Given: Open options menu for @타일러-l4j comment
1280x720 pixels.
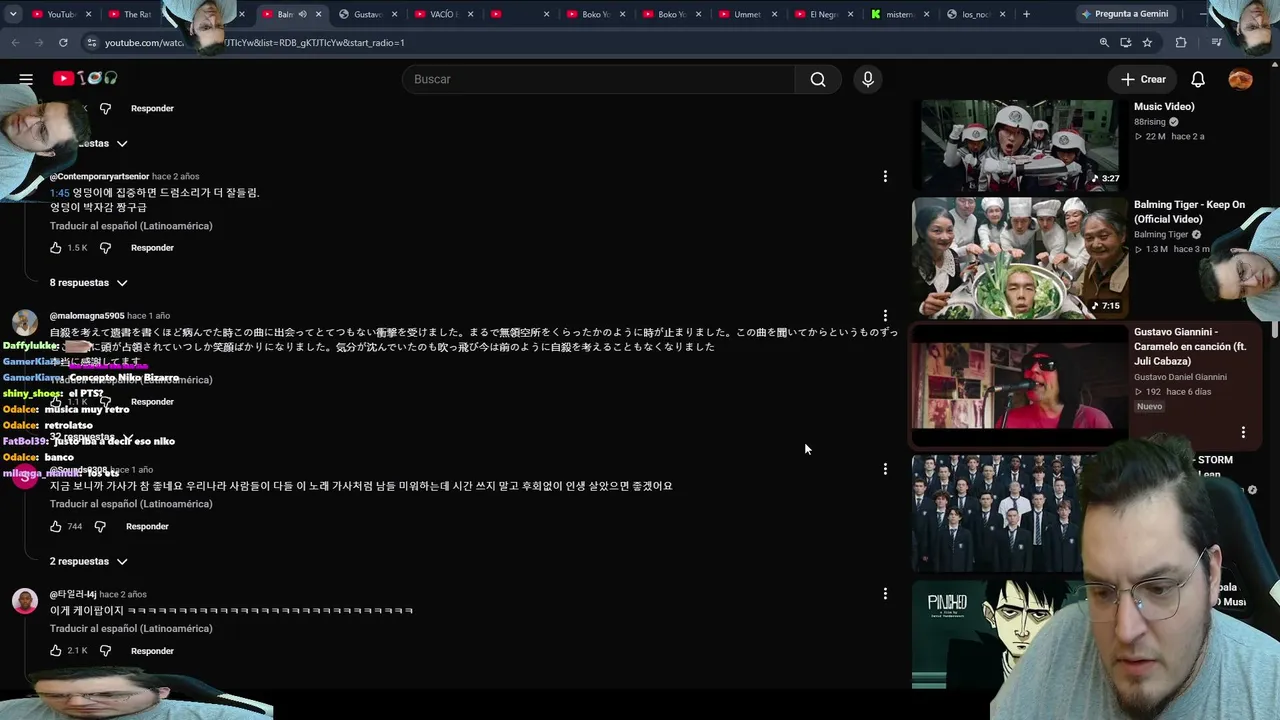Looking at the screenshot, I should point(885,593).
